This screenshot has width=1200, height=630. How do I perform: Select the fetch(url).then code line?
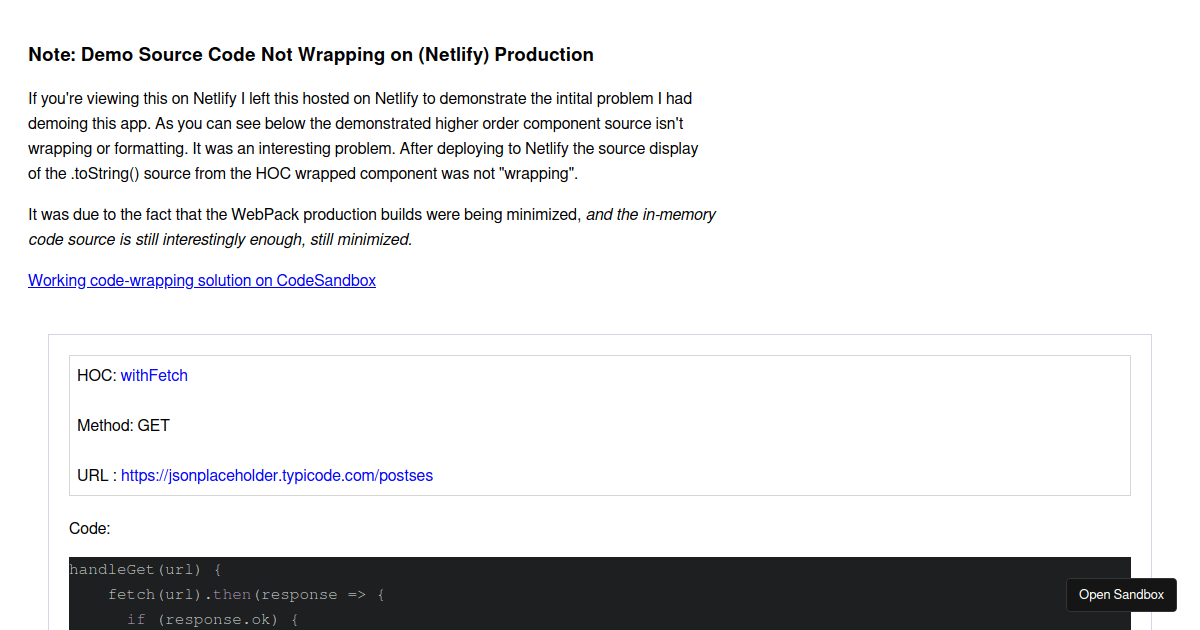(243, 594)
